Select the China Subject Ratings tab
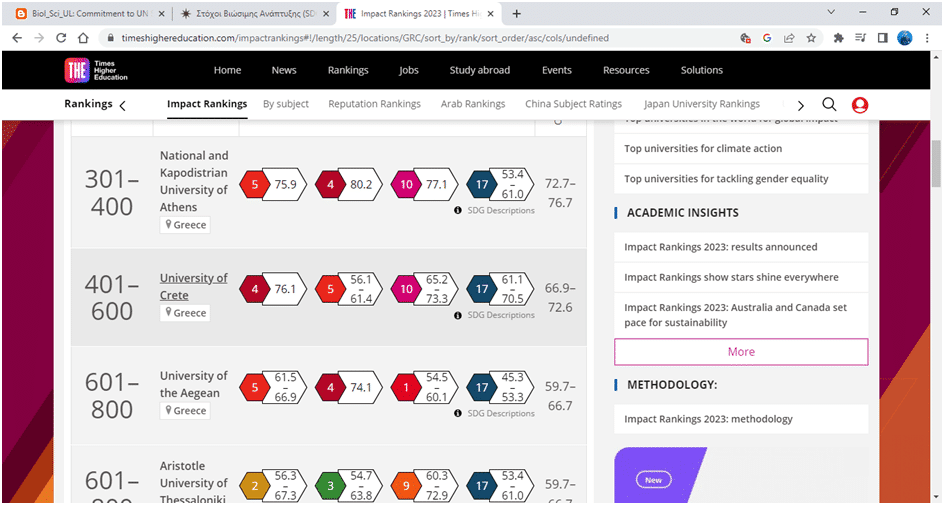Viewport: 944px width, 505px height. click(x=573, y=104)
